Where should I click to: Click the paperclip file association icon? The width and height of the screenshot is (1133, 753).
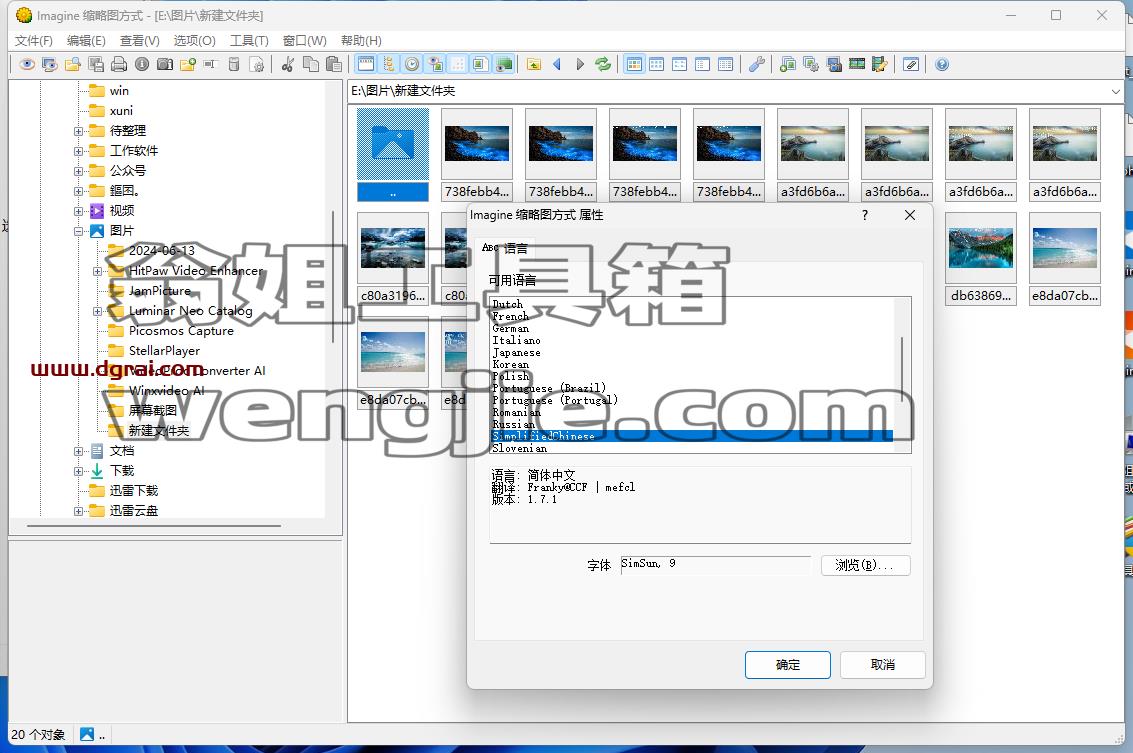point(911,64)
